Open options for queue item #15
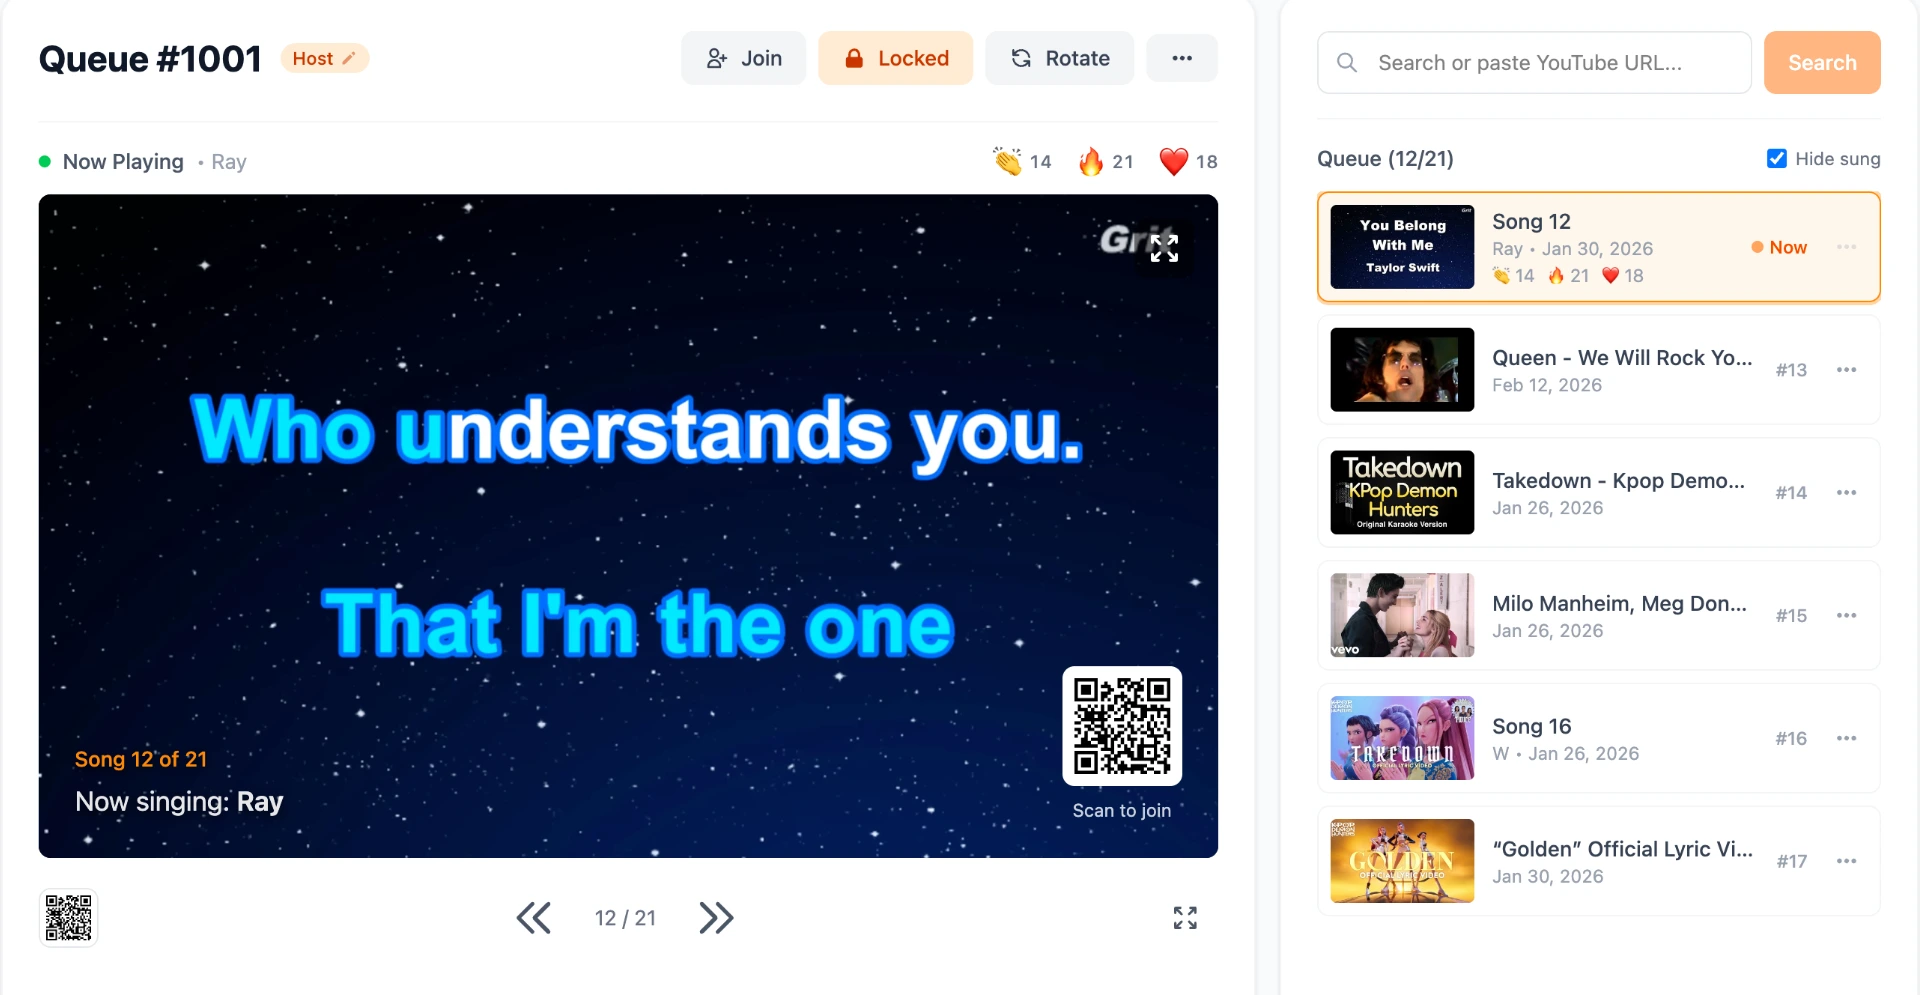 tap(1846, 616)
